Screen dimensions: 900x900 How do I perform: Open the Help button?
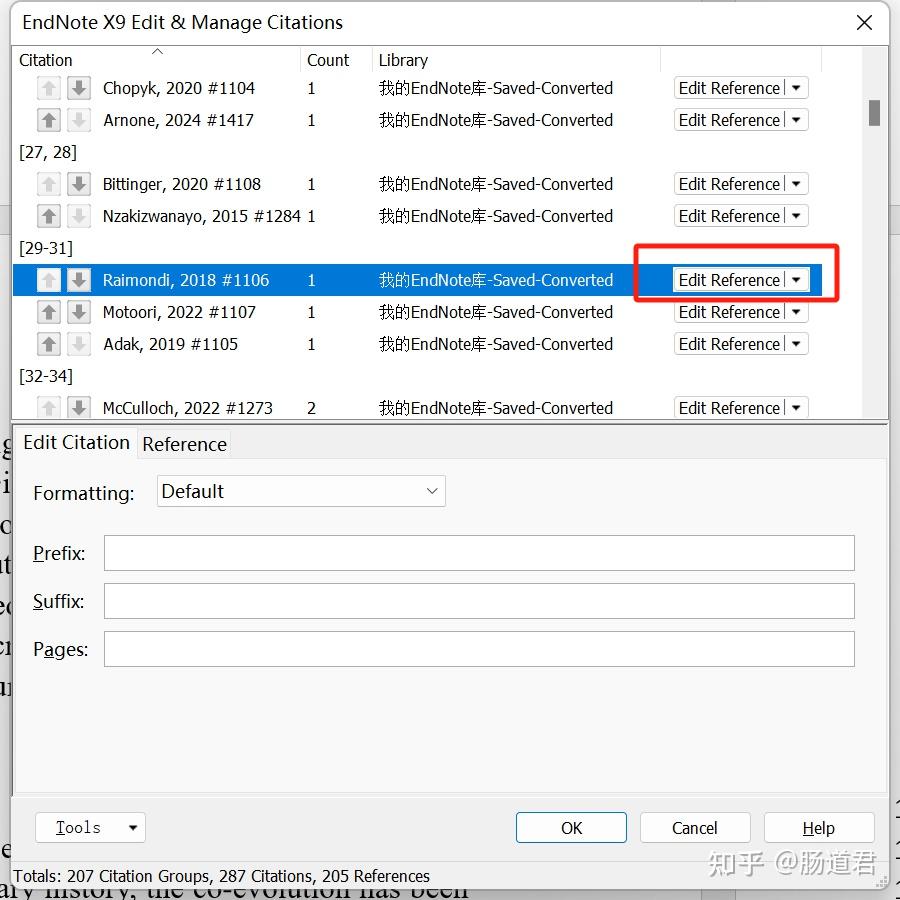[819, 828]
